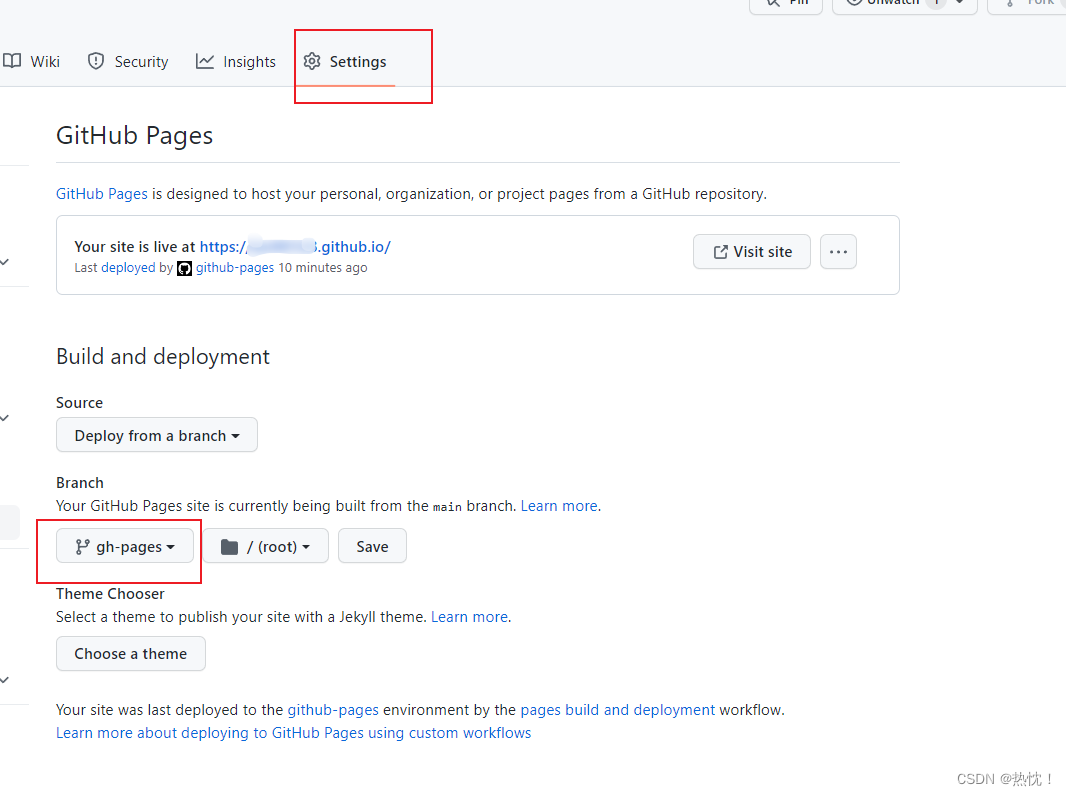
Task: Click the branch icon beside gh-pages
Action: (x=82, y=547)
